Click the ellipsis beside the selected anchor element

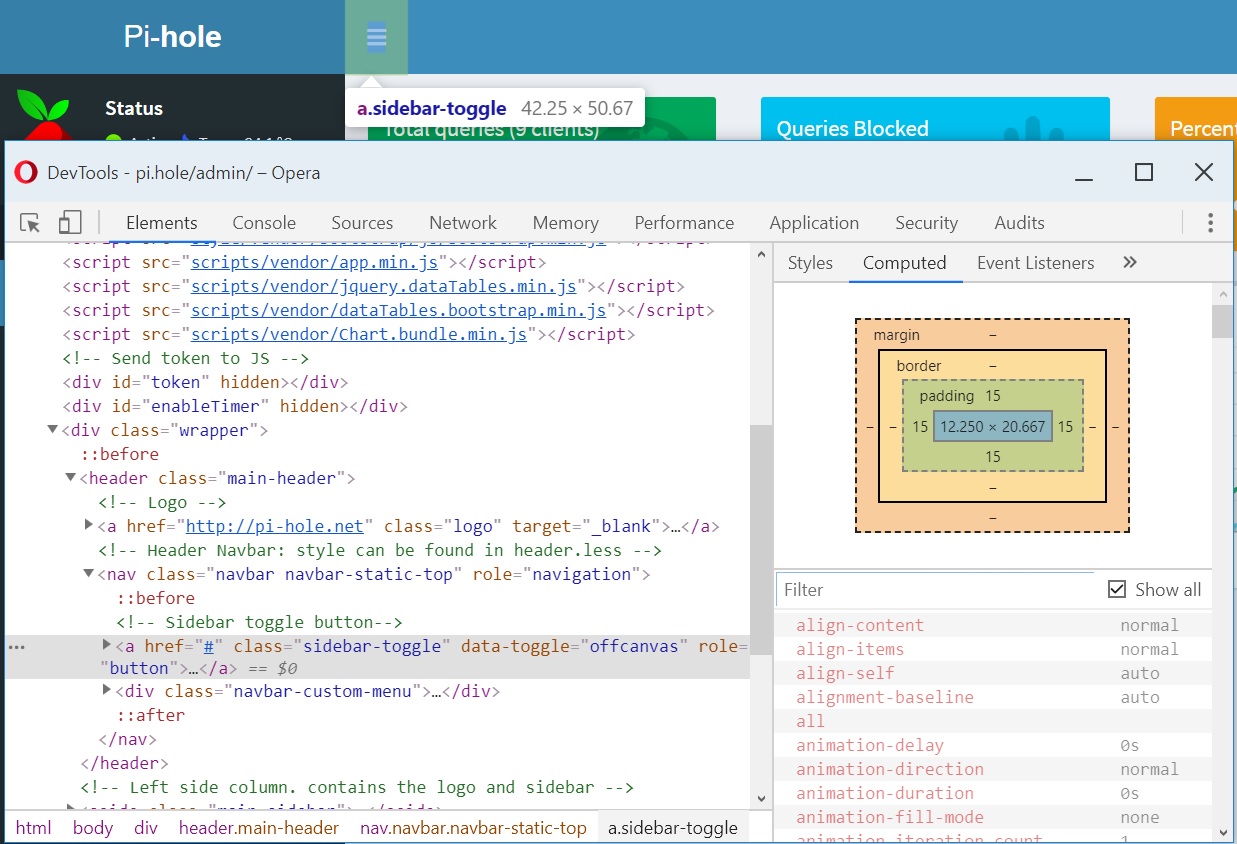(16, 646)
